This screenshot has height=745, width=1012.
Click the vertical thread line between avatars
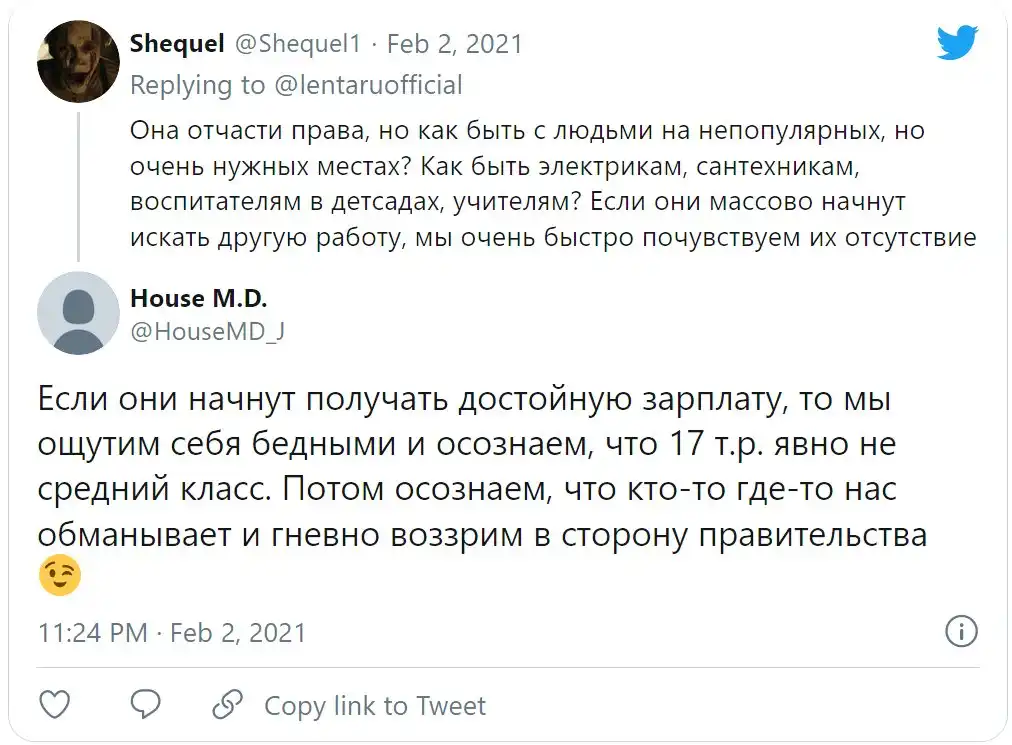tap(78, 180)
